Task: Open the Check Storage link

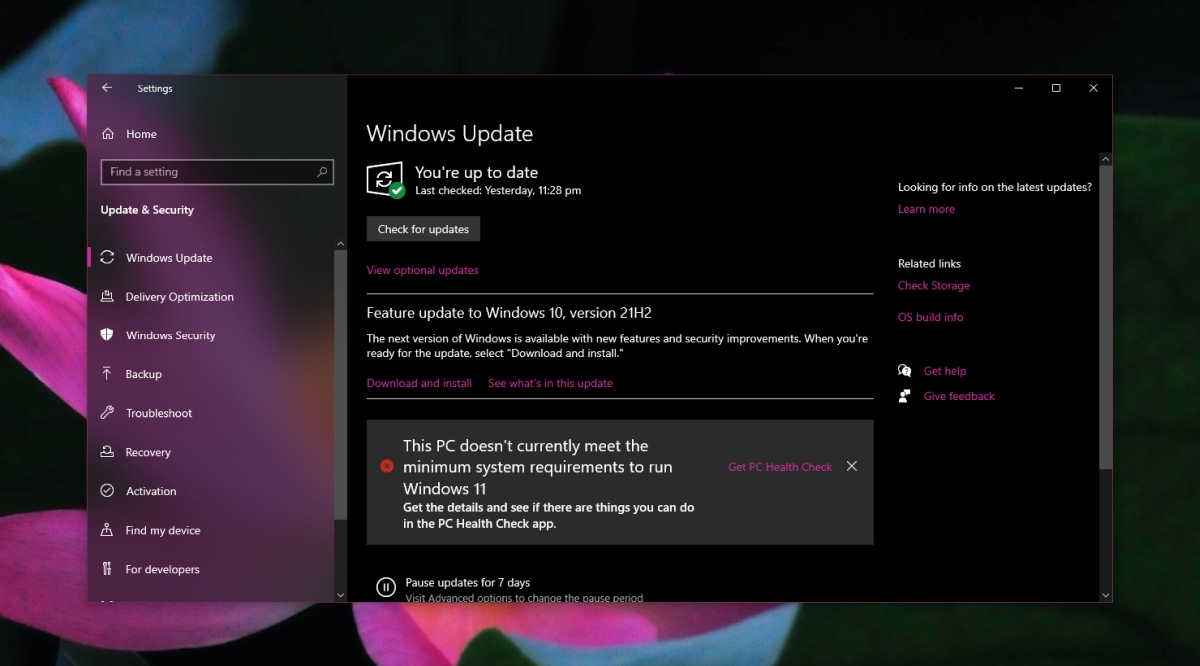Action: tap(934, 286)
